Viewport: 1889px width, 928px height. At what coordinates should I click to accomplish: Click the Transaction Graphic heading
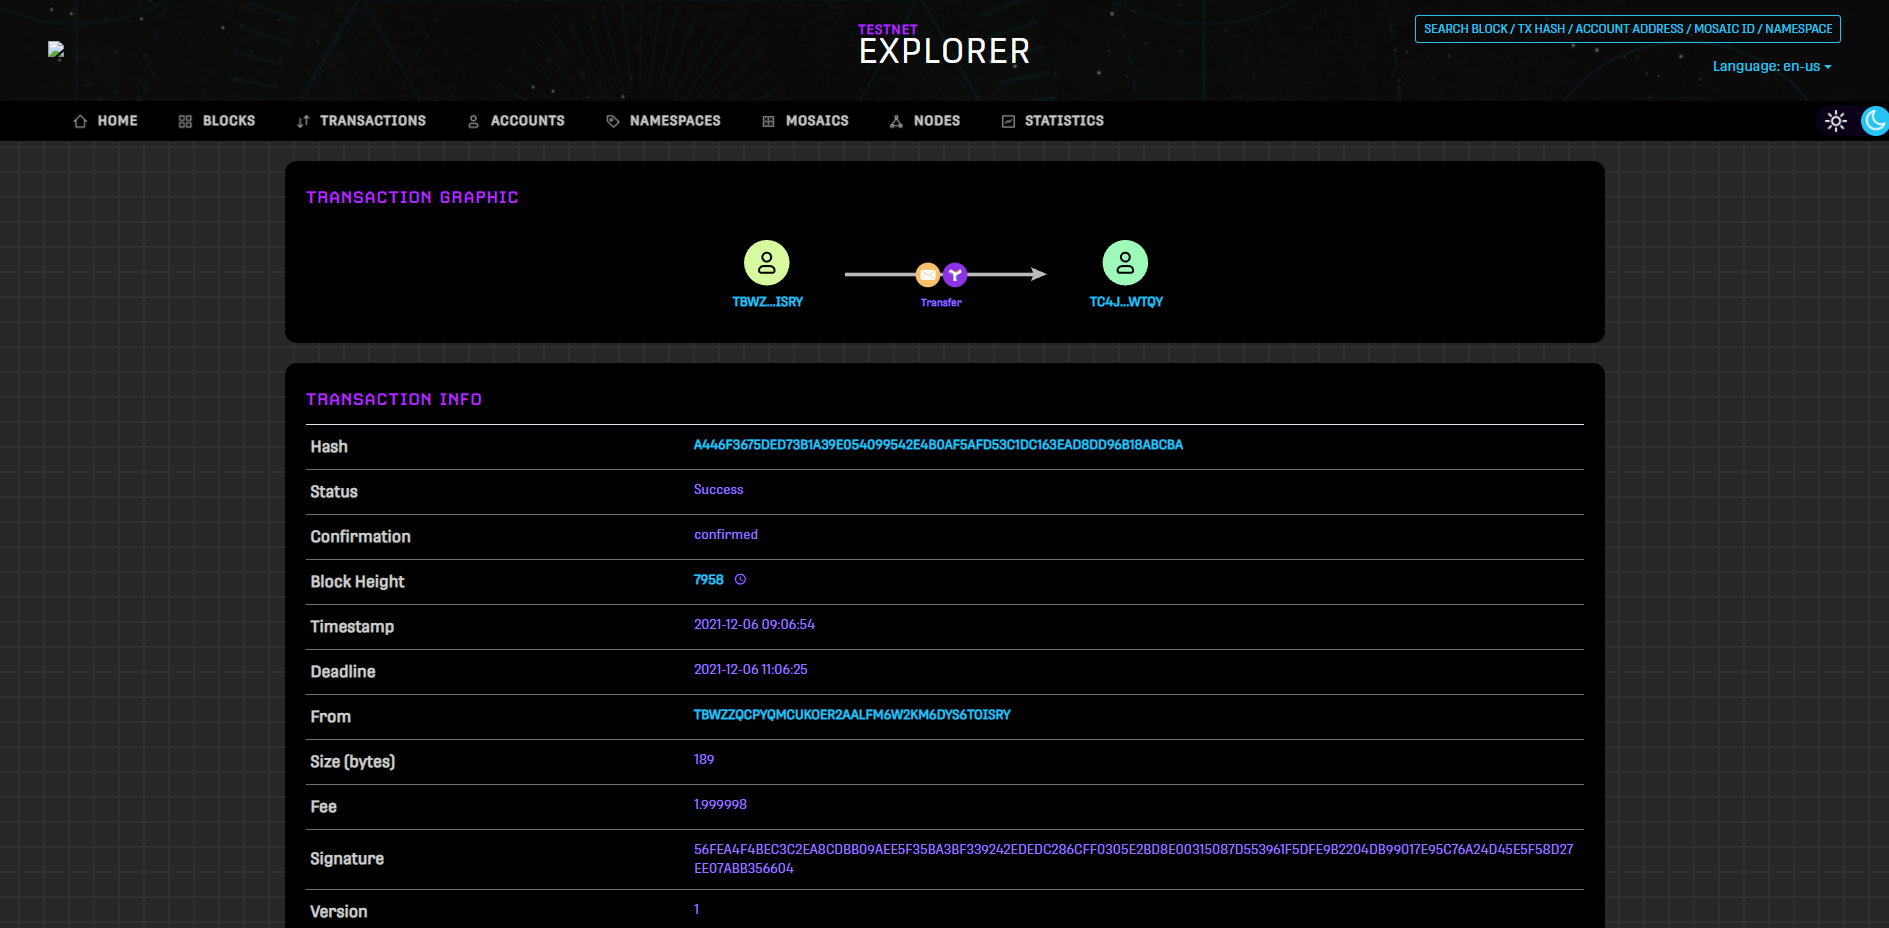(x=412, y=198)
